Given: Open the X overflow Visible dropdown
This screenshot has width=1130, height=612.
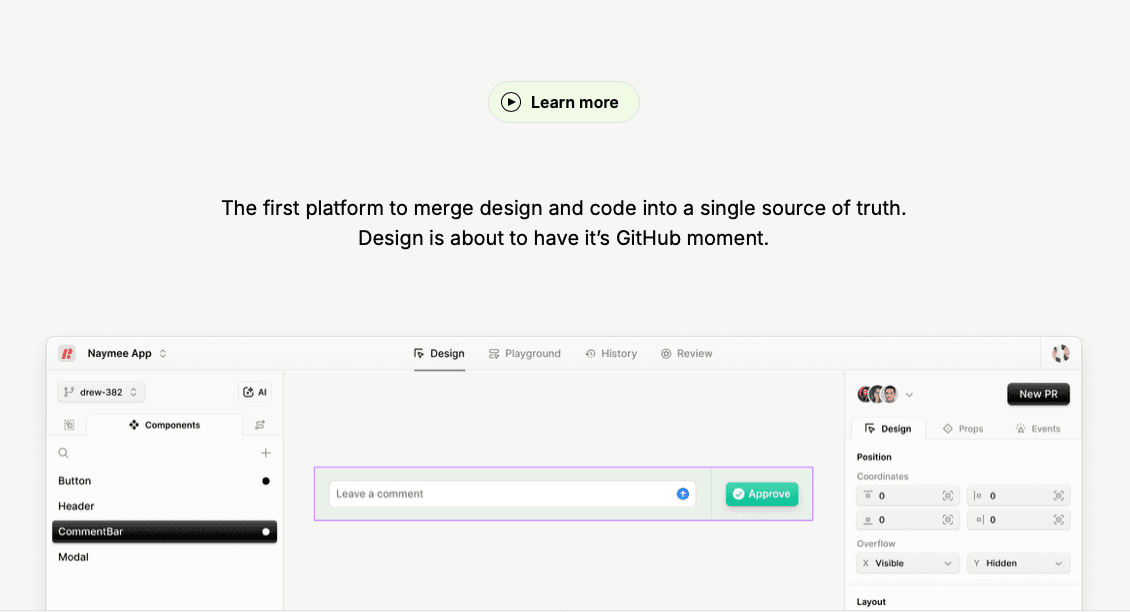Looking at the screenshot, I should pyautogui.click(x=908, y=563).
